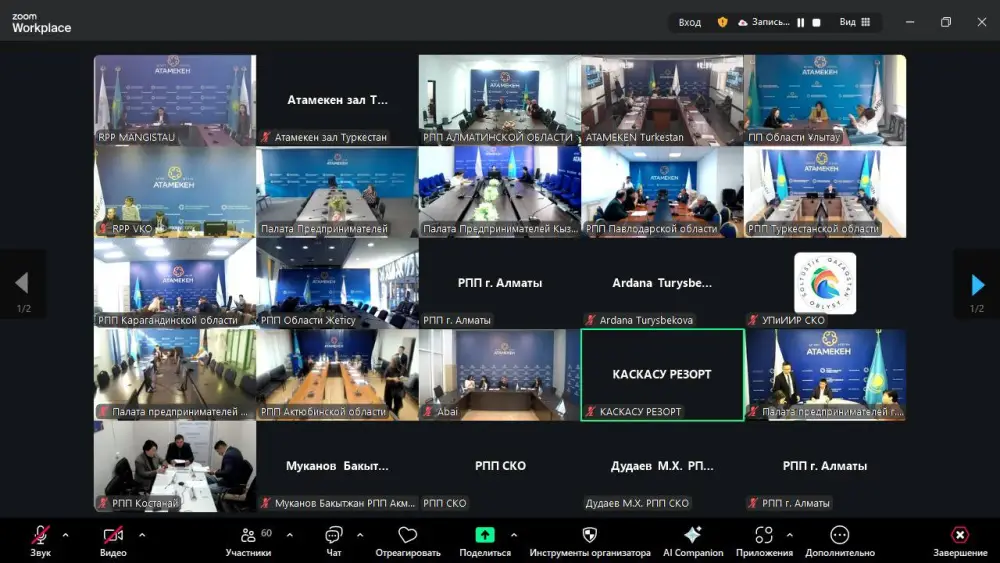Click the Вход button in top bar

tap(690, 22)
